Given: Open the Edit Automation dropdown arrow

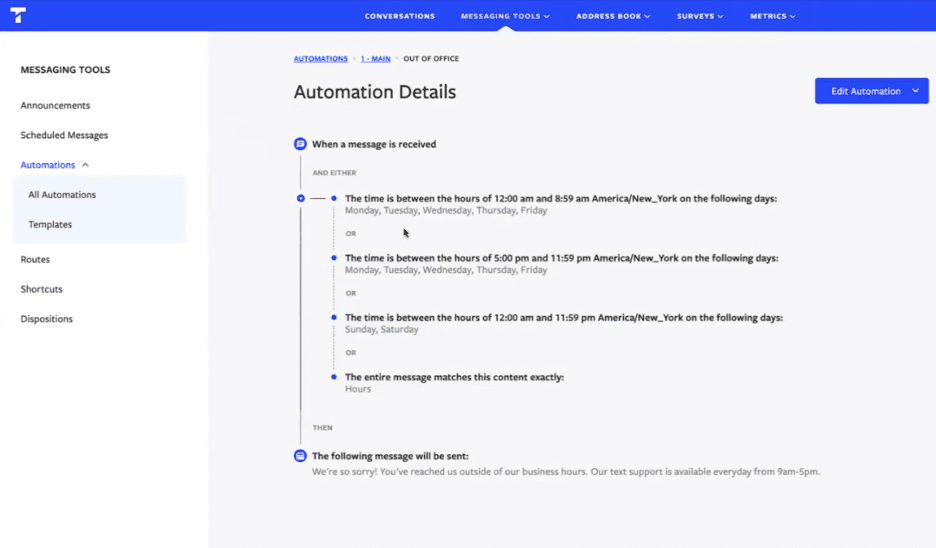Looking at the screenshot, I should [x=915, y=91].
